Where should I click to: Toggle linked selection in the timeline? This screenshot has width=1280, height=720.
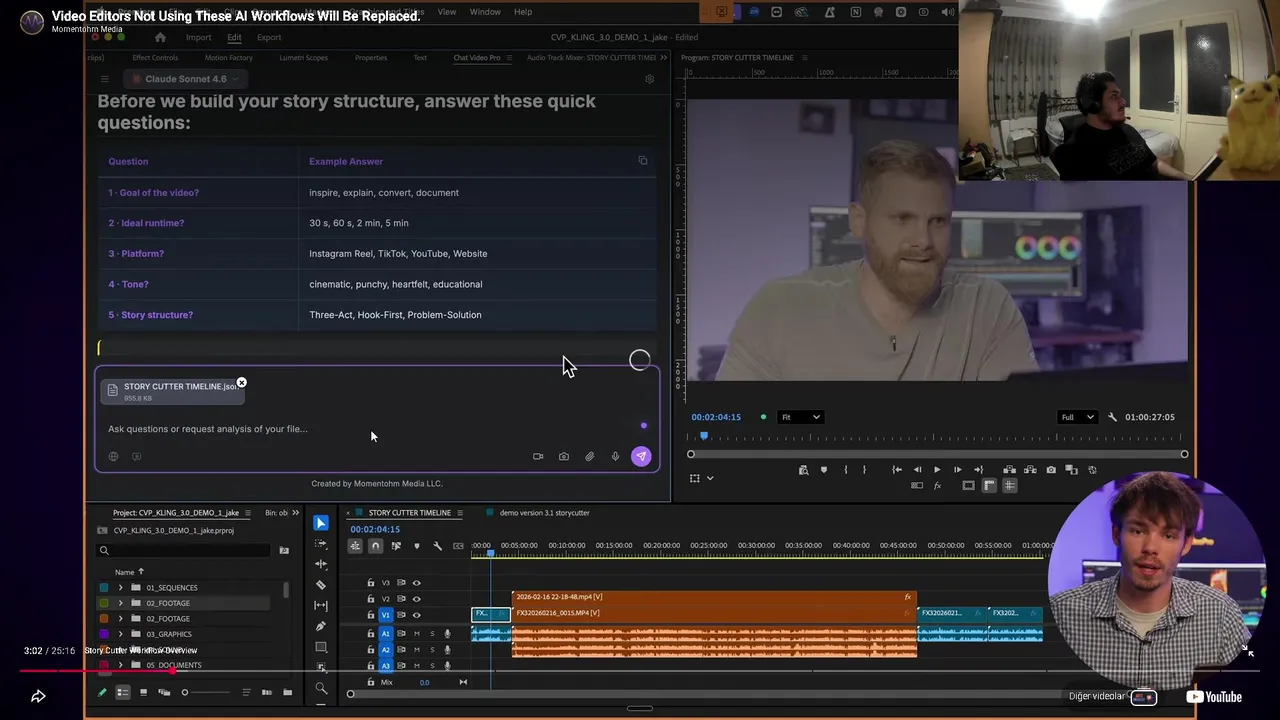[x=396, y=546]
